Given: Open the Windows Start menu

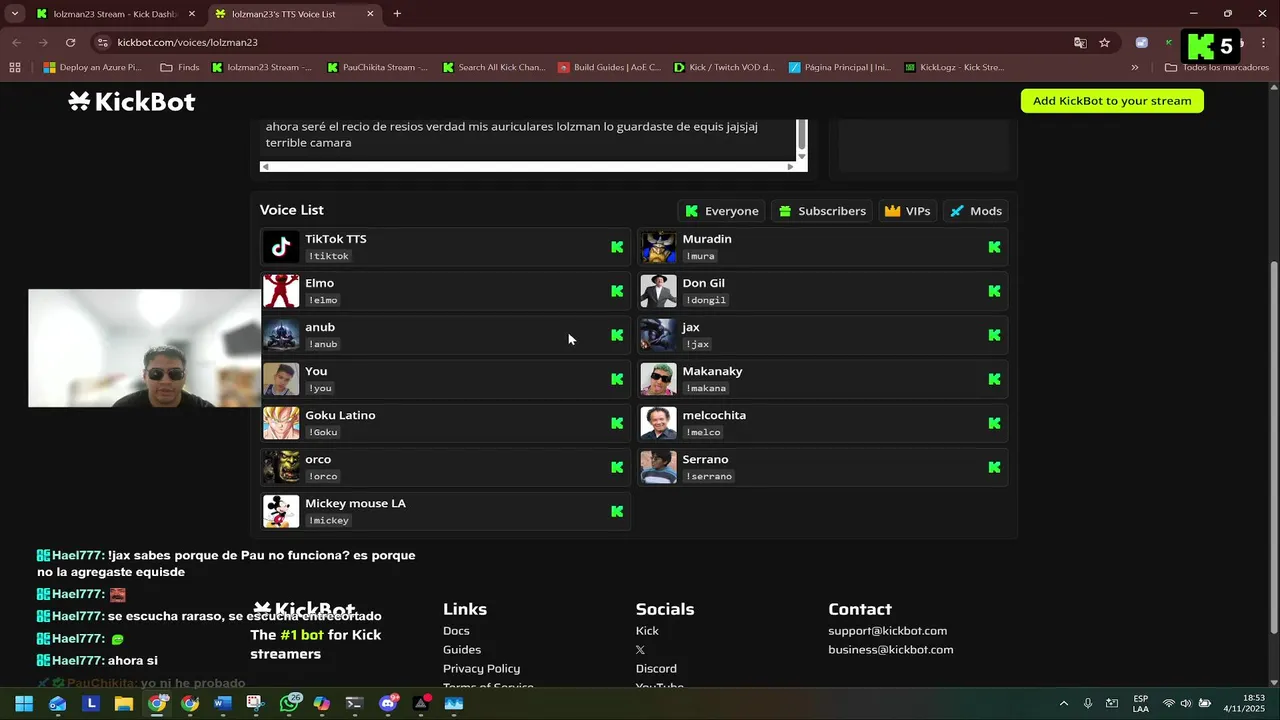Looking at the screenshot, I should click(x=24, y=704).
